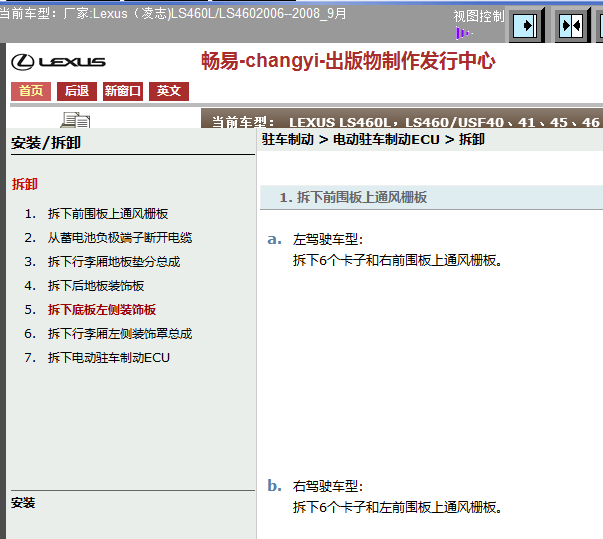Image resolution: width=603 pixels, height=539 pixels.
Task: Switch to 英文 English version
Action: click(x=169, y=91)
